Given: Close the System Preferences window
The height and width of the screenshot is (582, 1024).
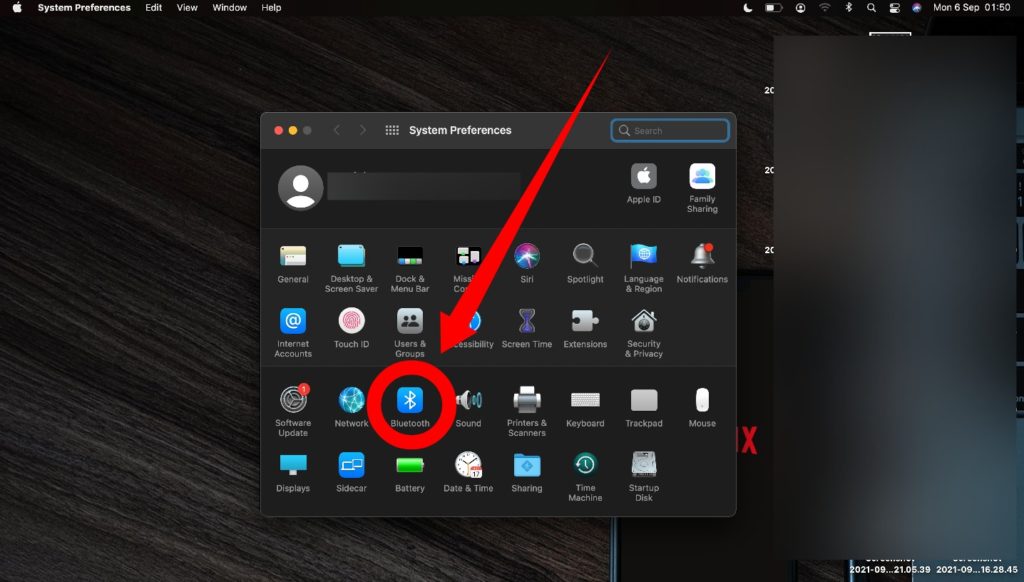Looking at the screenshot, I should 278,131.
